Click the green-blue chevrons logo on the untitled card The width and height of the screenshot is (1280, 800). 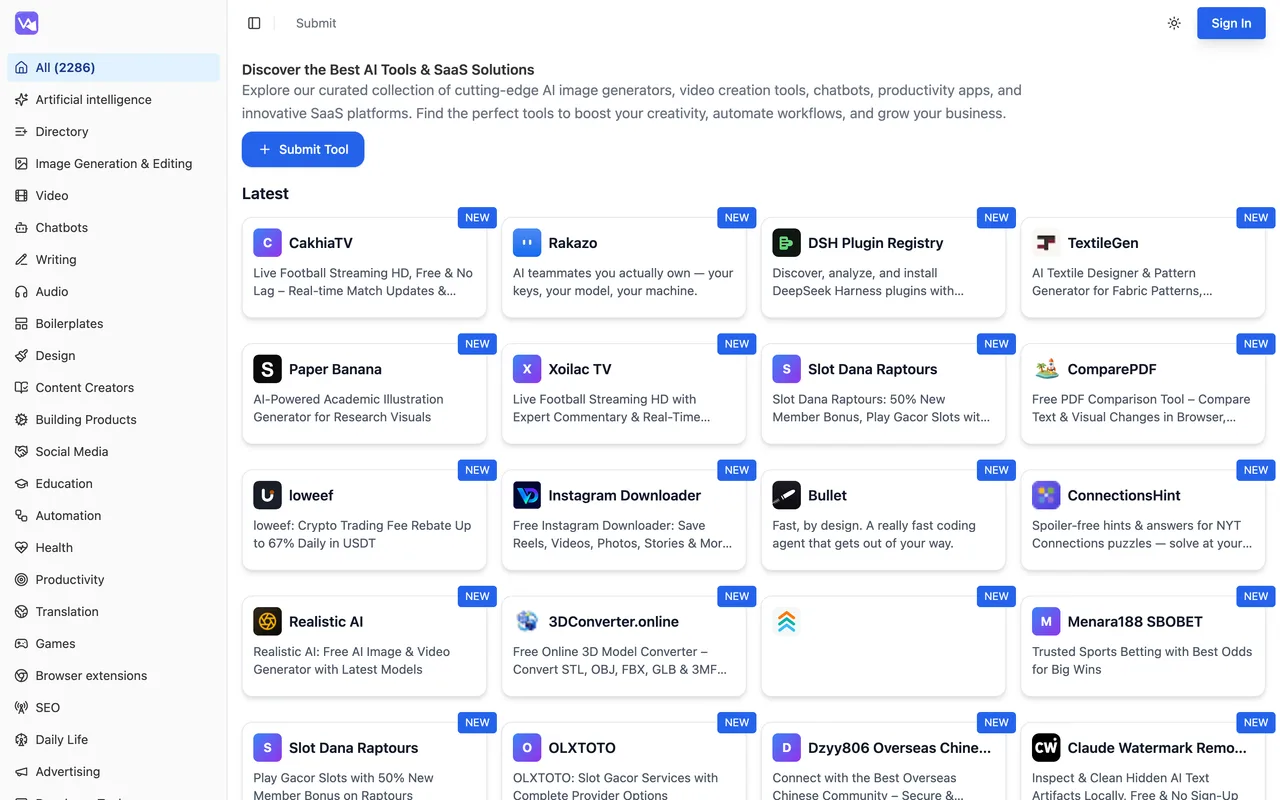(786, 621)
